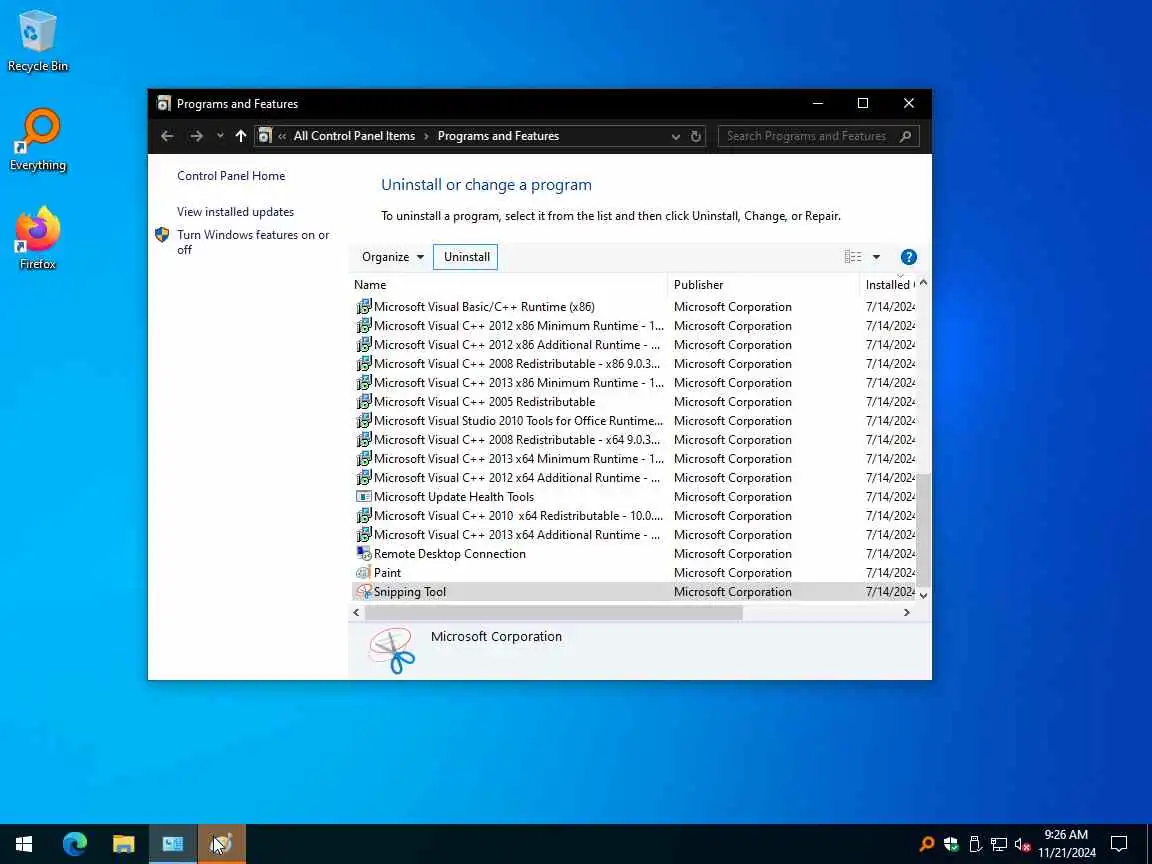This screenshot has width=1152, height=864.
Task: Select Microsoft Visual C++ 2005 Redistributable
Action: point(634,402)
